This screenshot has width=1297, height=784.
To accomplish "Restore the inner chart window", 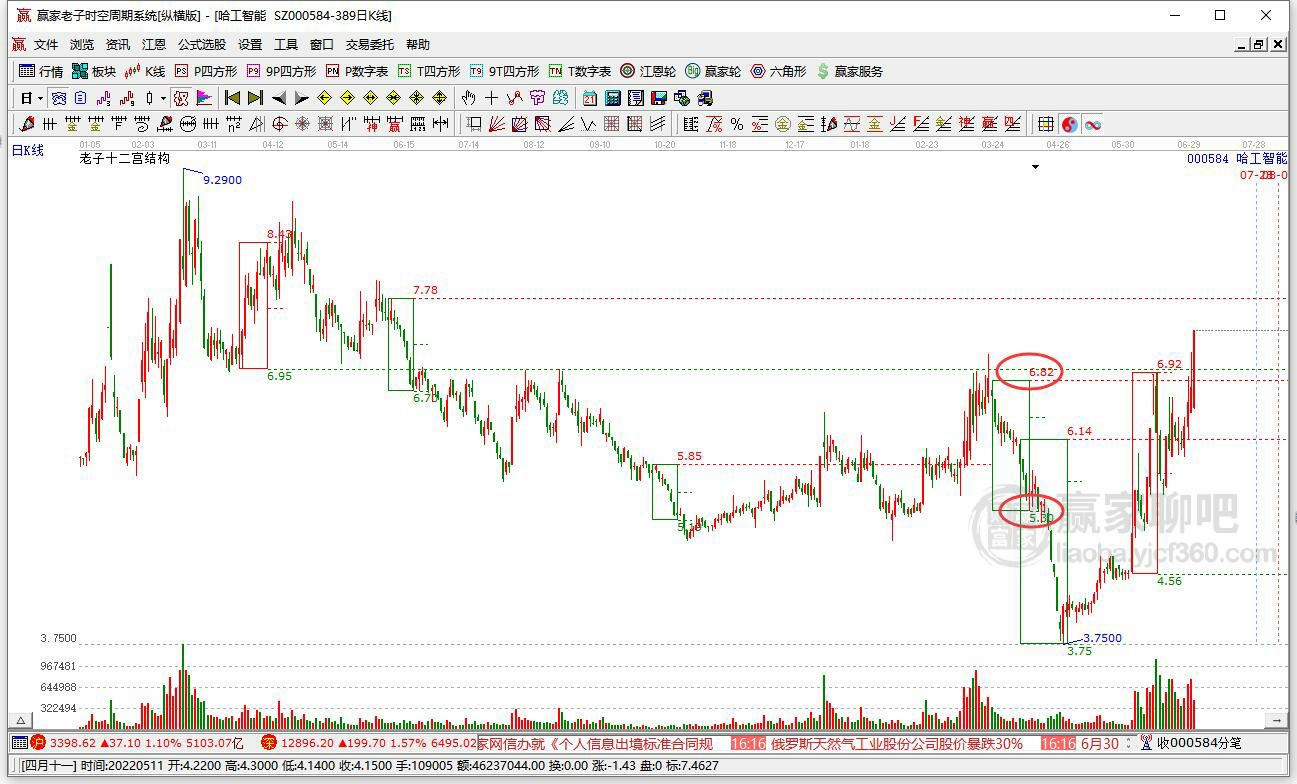I will (x=1258, y=44).
